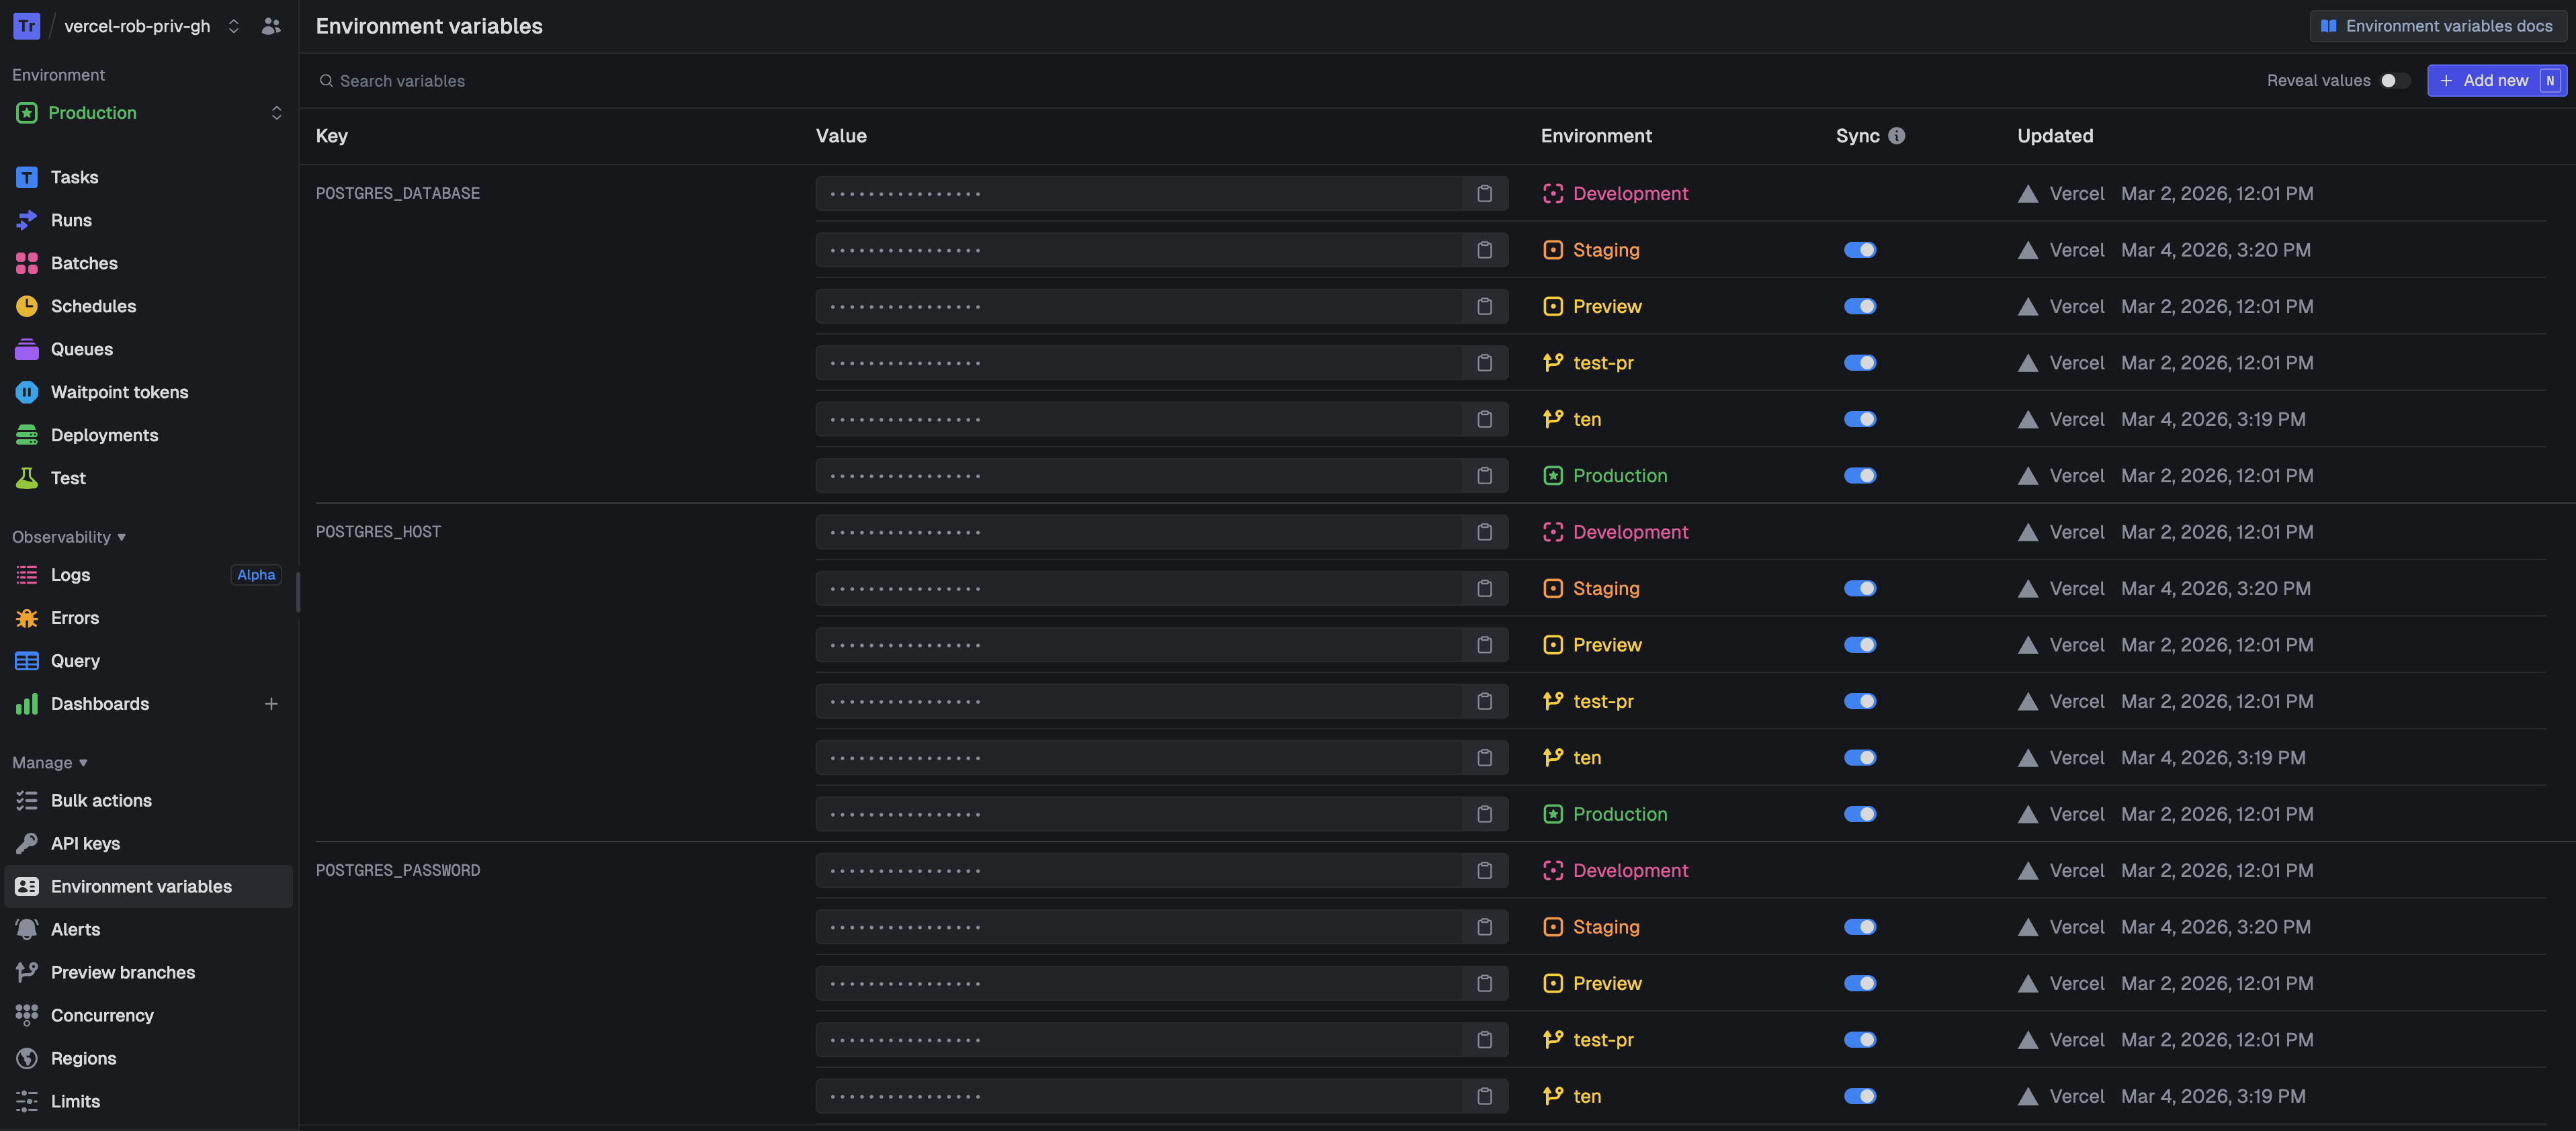The height and width of the screenshot is (1131, 2576).
Task: Disable sync for POSTGRES_DATABASE Staging
Action: (x=1860, y=250)
